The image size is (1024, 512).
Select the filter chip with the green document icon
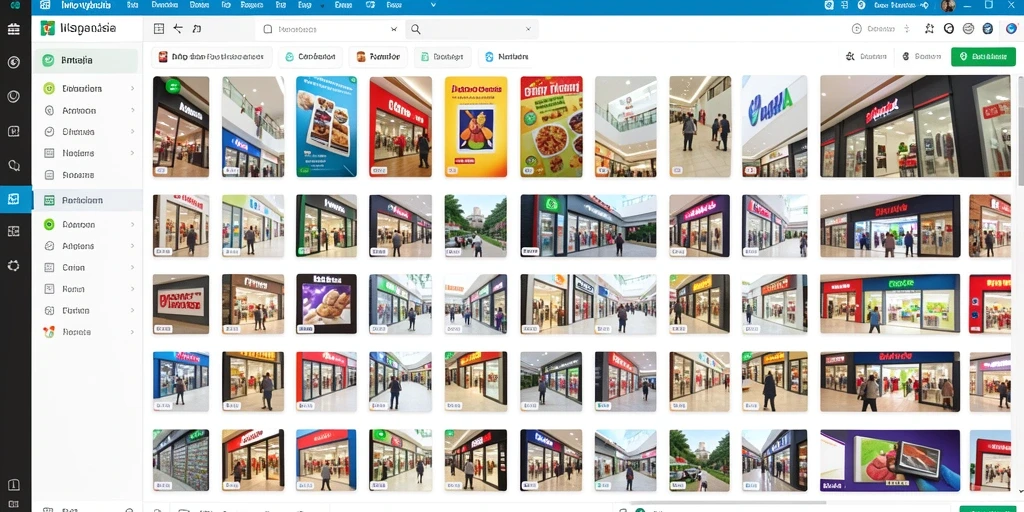pyautogui.click(x=442, y=57)
